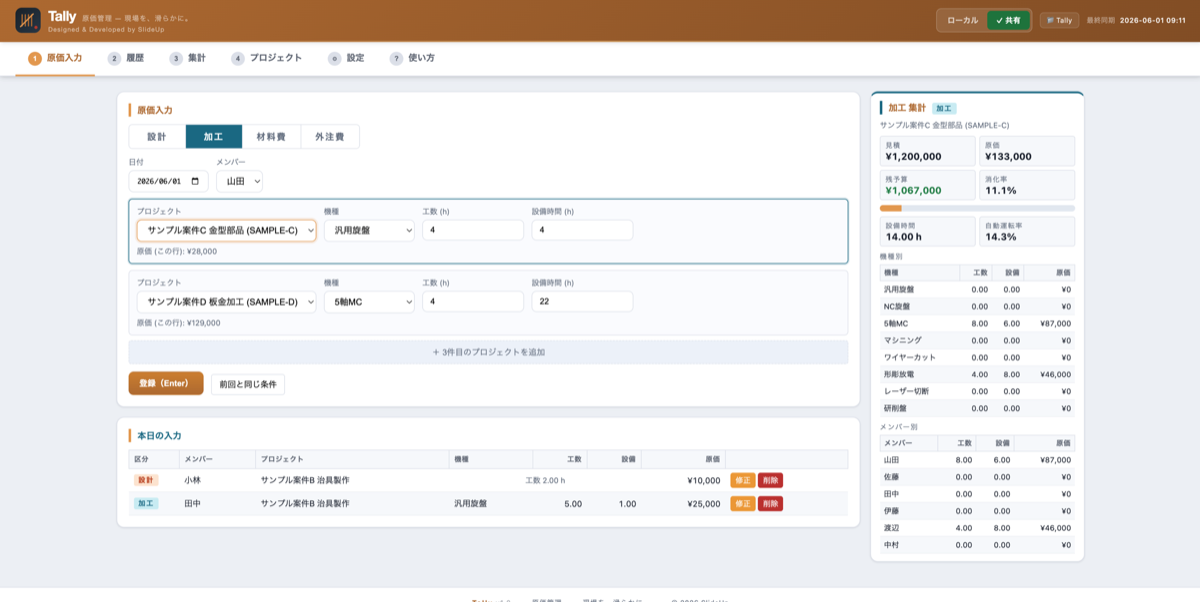Click 設備時間 14.00 h card
1200x602 pixels.
click(x=927, y=232)
